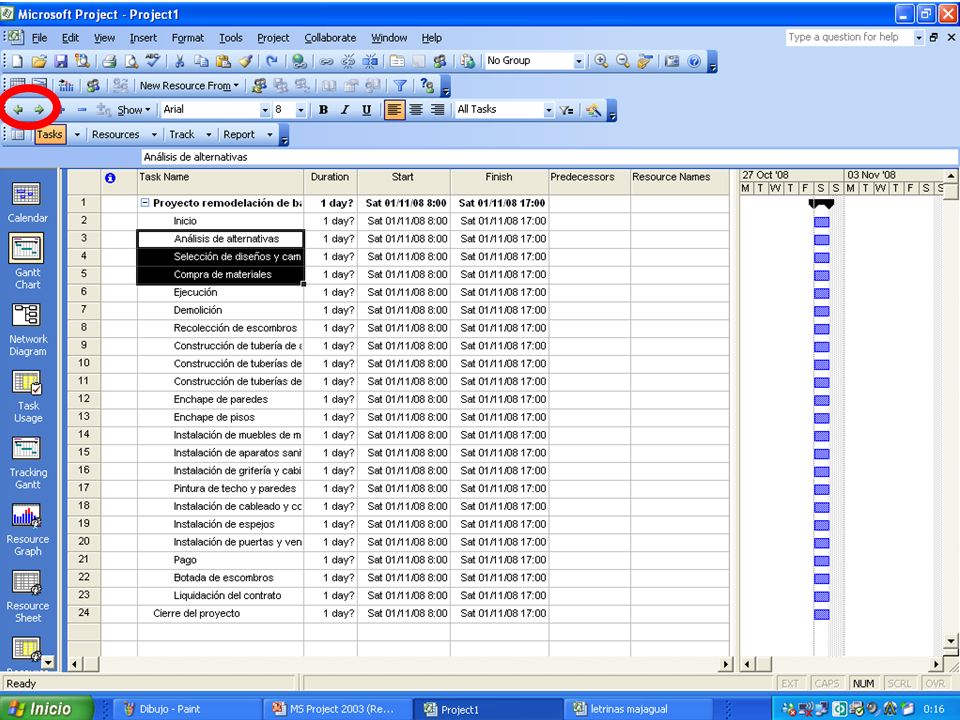This screenshot has width=960, height=720.
Task: Open the Project menu
Action: pos(273,38)
